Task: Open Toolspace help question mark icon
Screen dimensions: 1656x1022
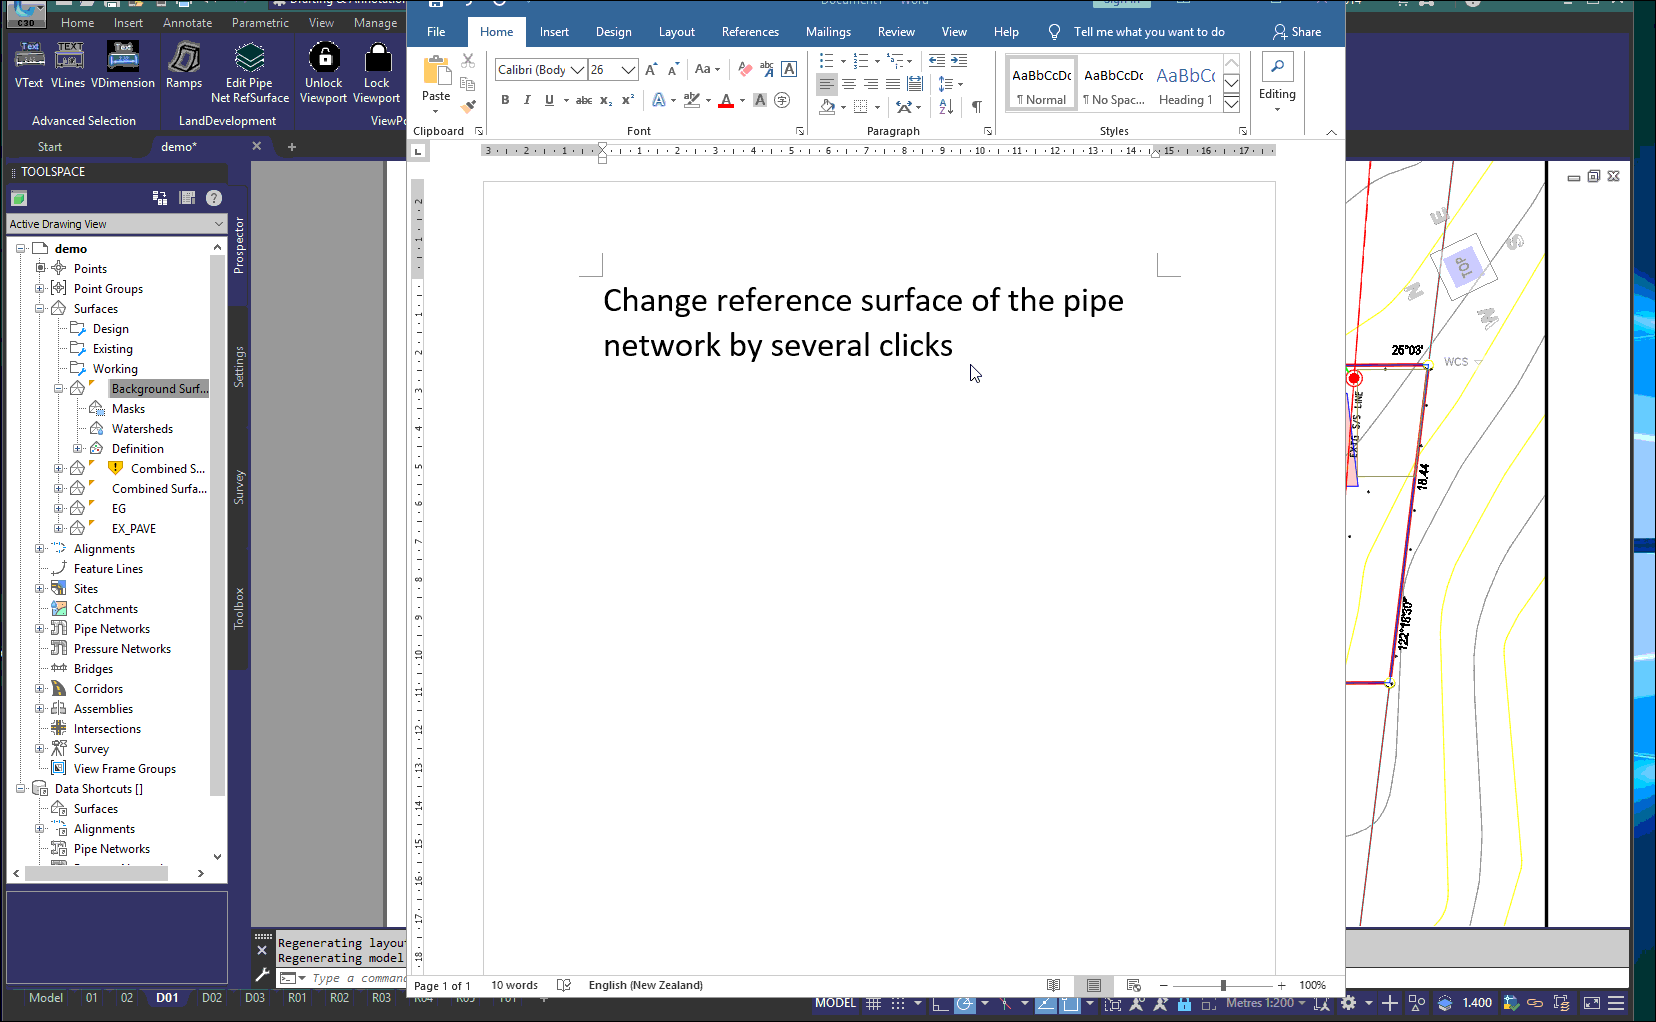Action: [214, 198]
